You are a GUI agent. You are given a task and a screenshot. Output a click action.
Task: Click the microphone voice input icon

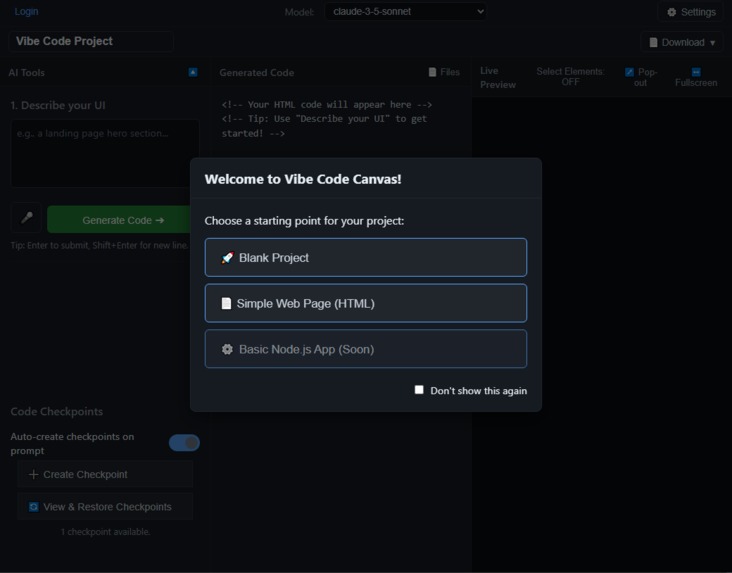point(27,218)
